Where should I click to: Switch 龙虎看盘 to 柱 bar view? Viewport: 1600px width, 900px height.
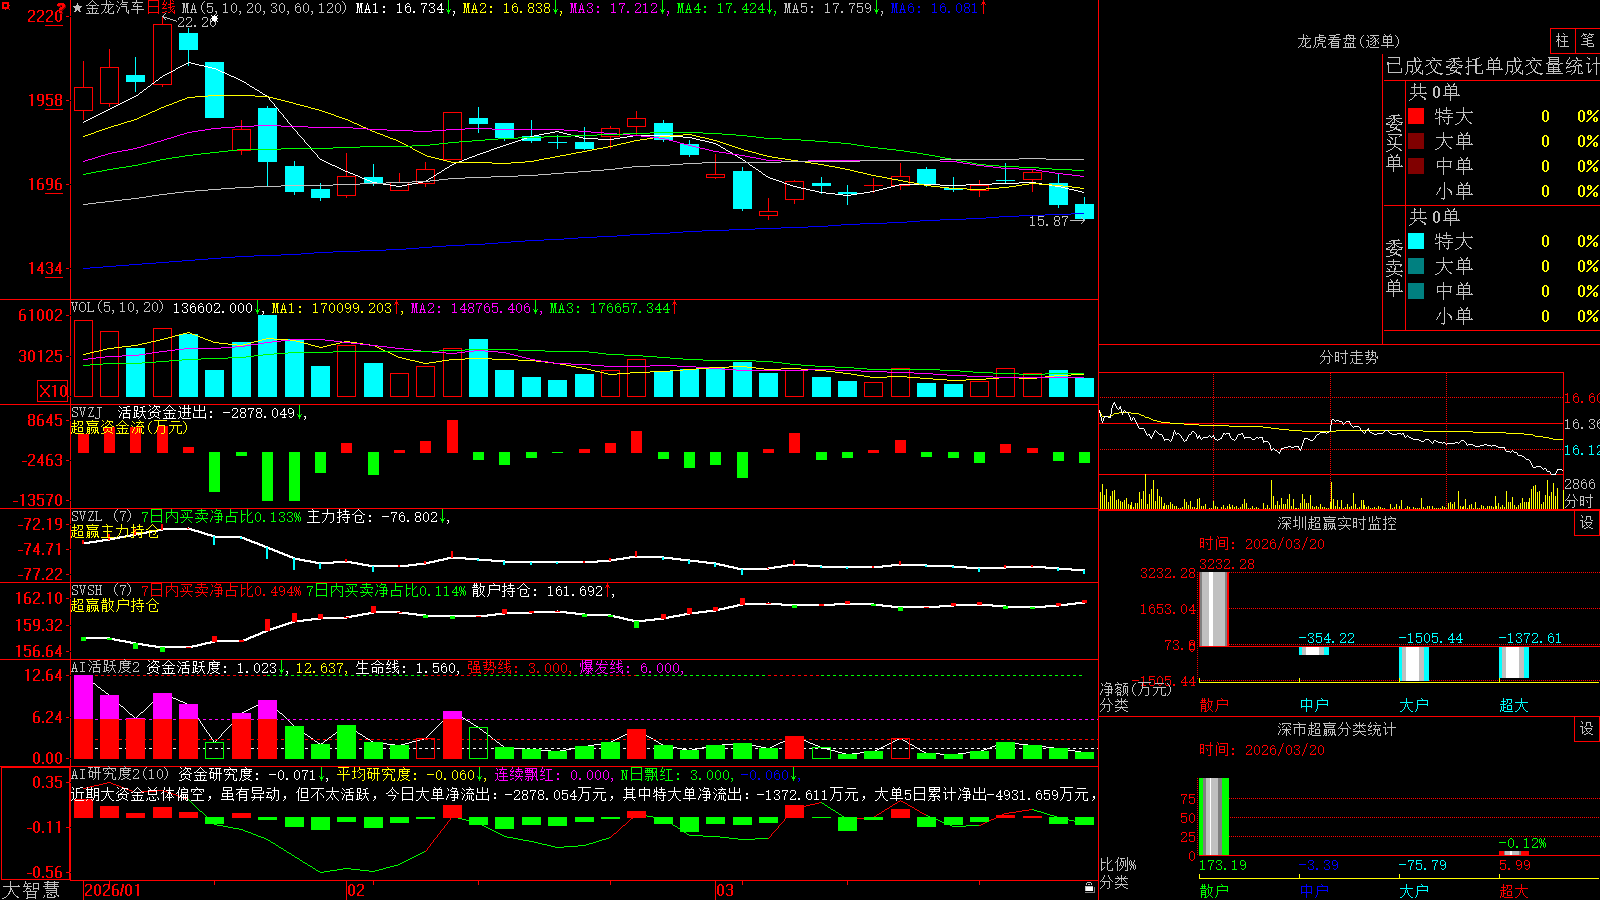click(1562, 40)
